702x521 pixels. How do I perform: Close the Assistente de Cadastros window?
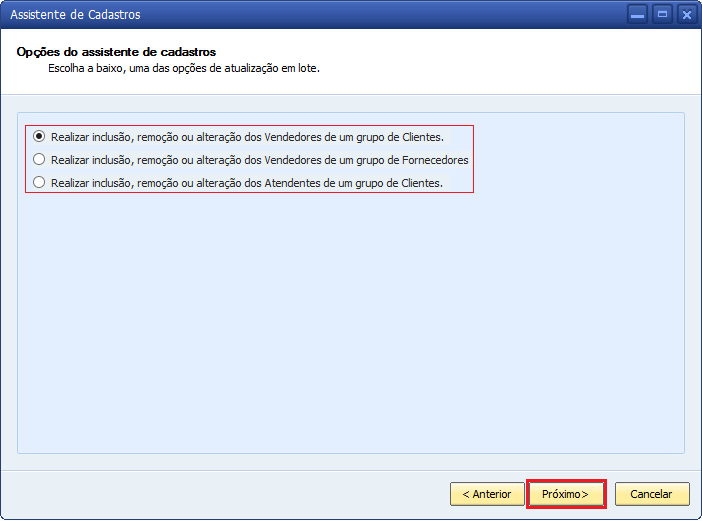coord(687,15)
